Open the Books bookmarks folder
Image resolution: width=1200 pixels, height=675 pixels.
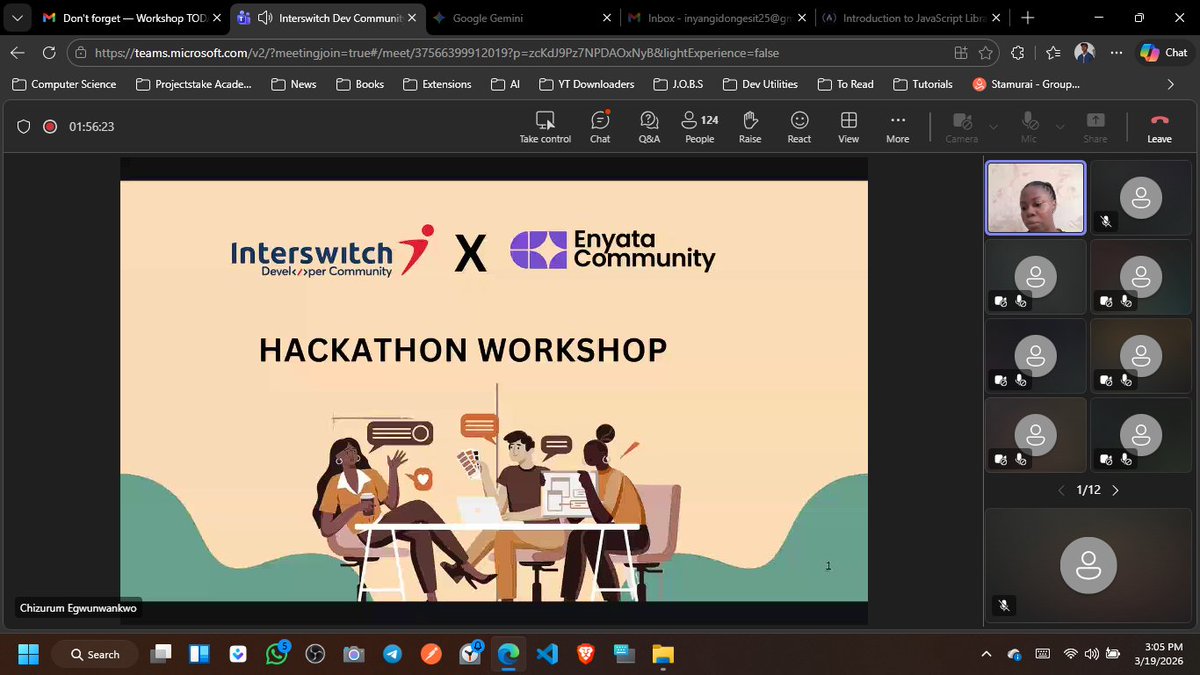360,84
